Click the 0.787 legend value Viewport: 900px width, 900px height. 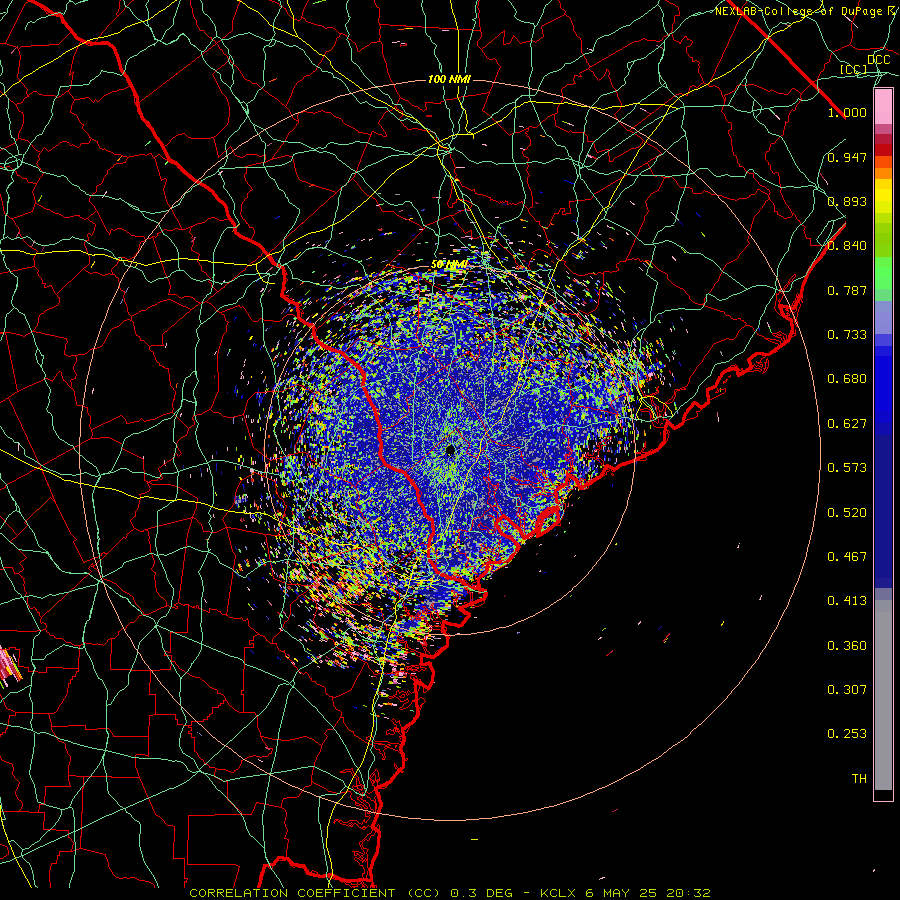point(847,290)
